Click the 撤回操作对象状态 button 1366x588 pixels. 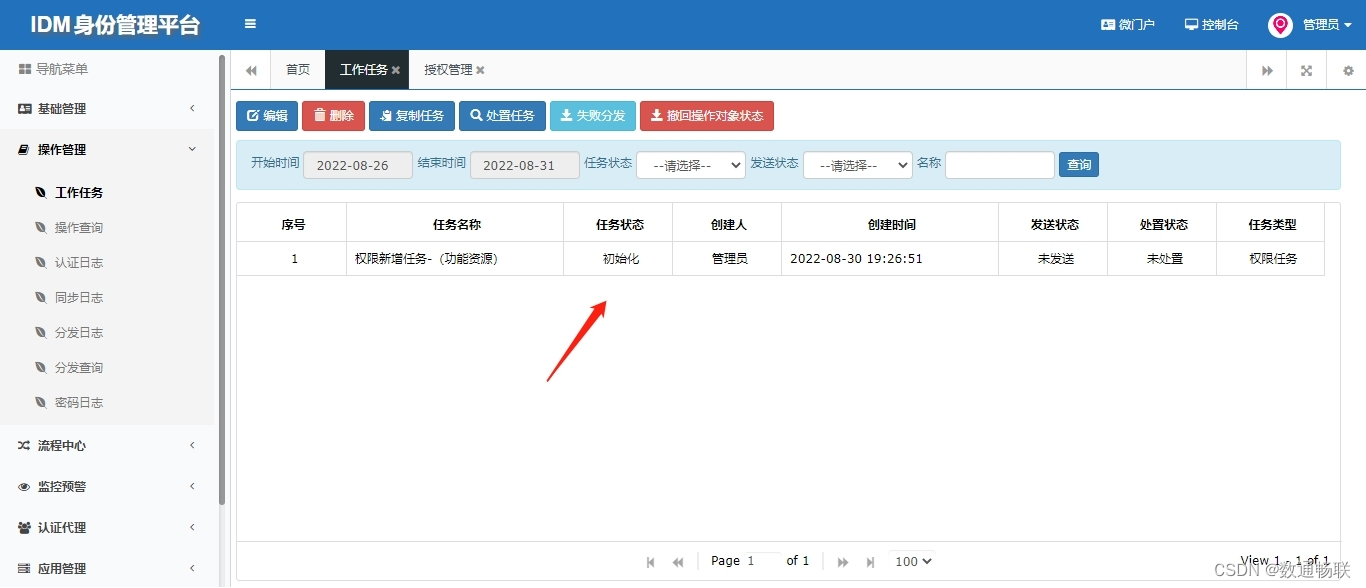(x=707, y=116)
